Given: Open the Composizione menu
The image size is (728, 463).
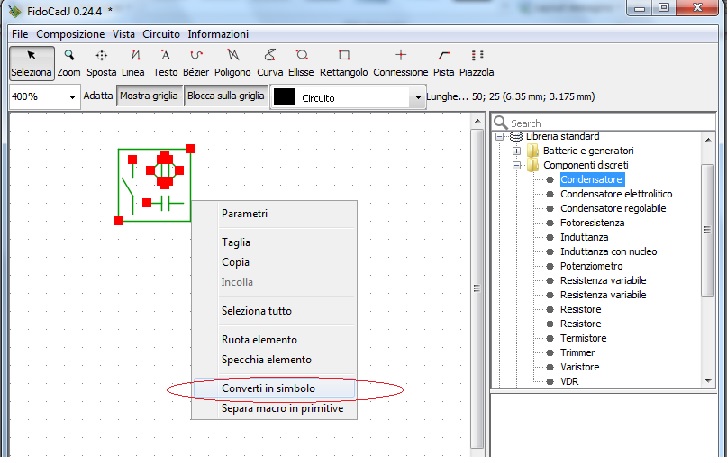Looking at the screenshot, I should [x=71, y=34].
